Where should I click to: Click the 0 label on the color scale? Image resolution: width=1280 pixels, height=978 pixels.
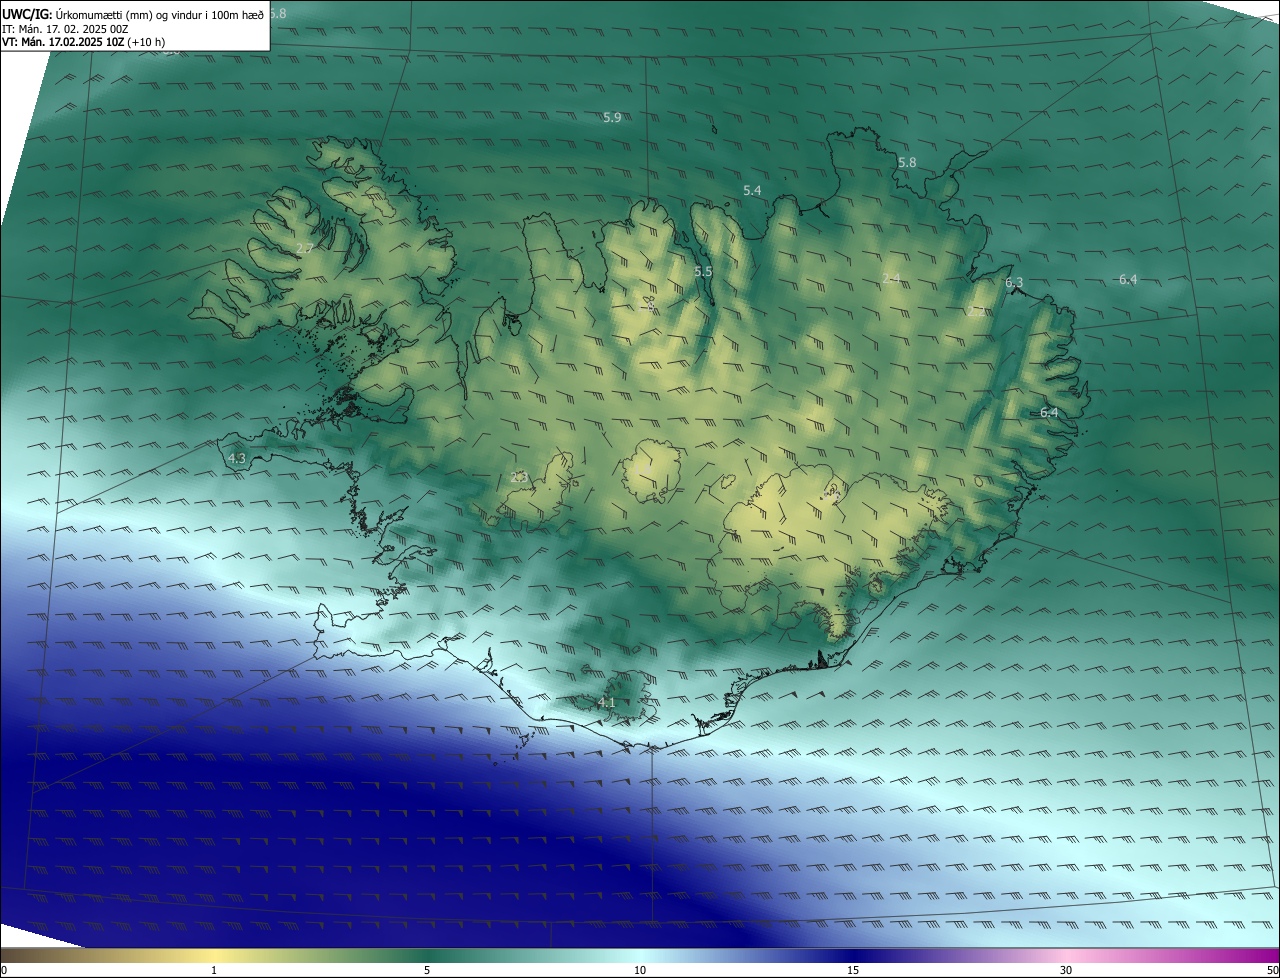click(3, 970)
